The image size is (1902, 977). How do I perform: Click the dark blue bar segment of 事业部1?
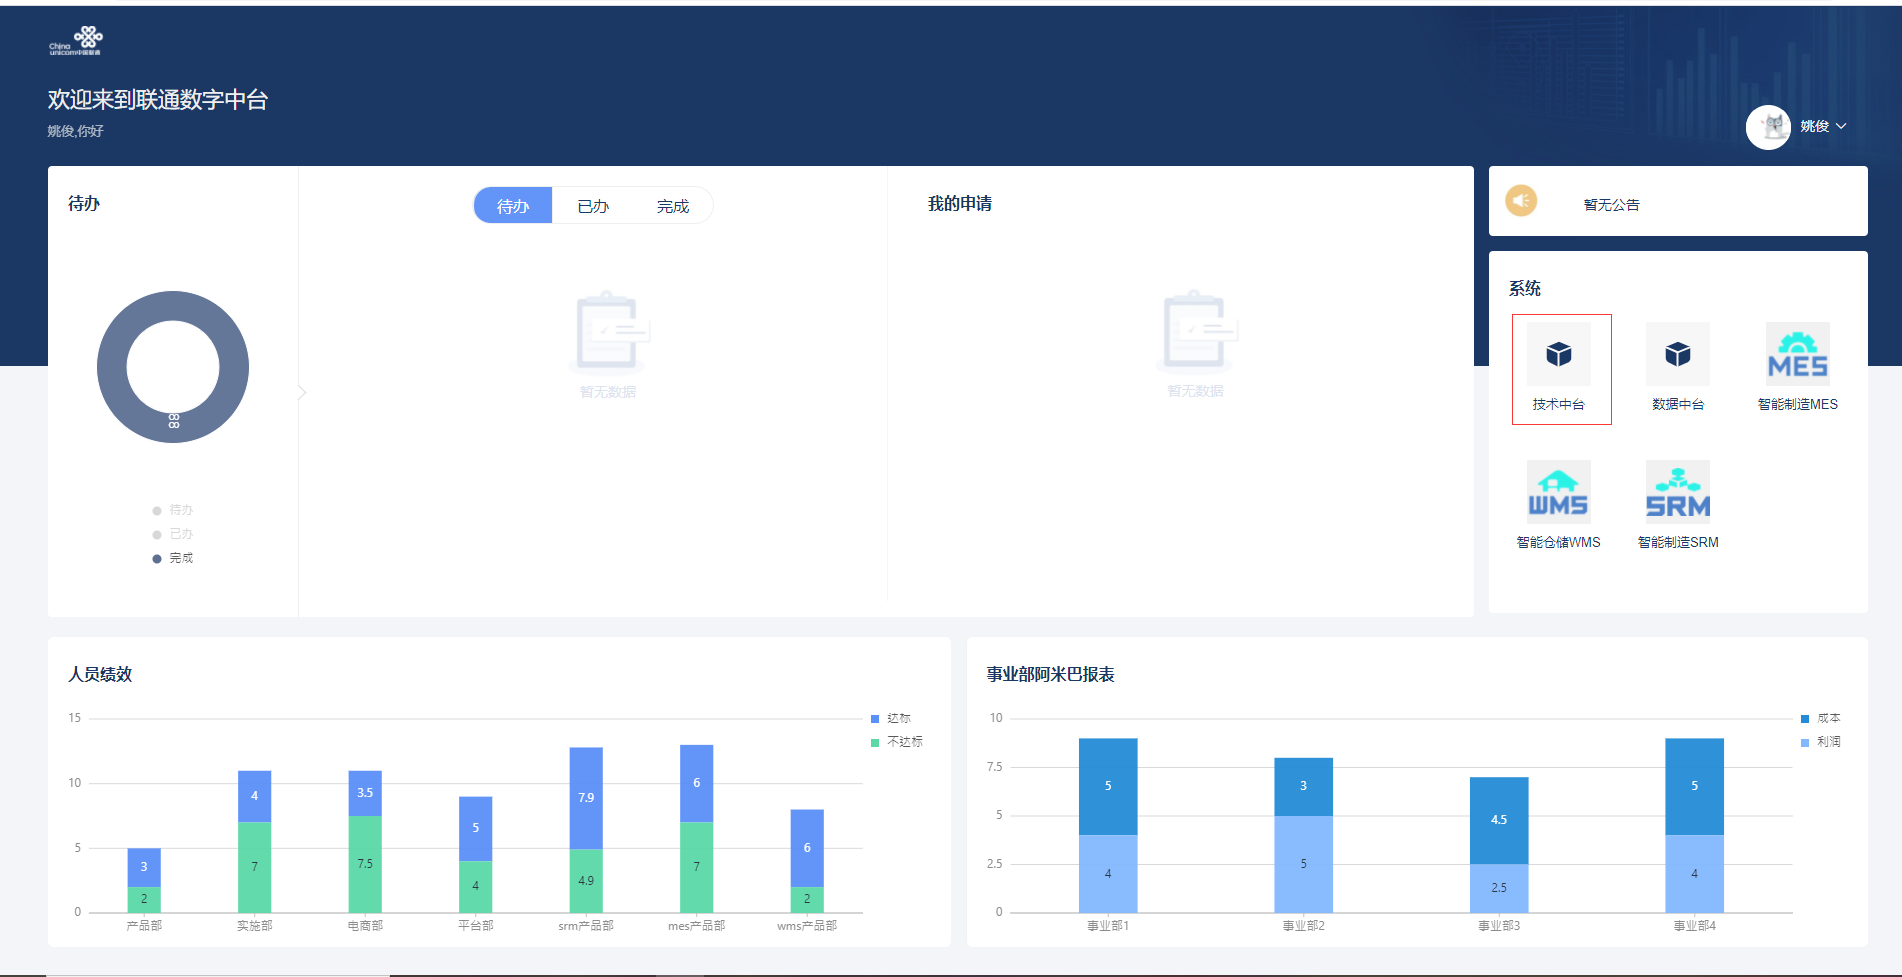coord(1108,786)
